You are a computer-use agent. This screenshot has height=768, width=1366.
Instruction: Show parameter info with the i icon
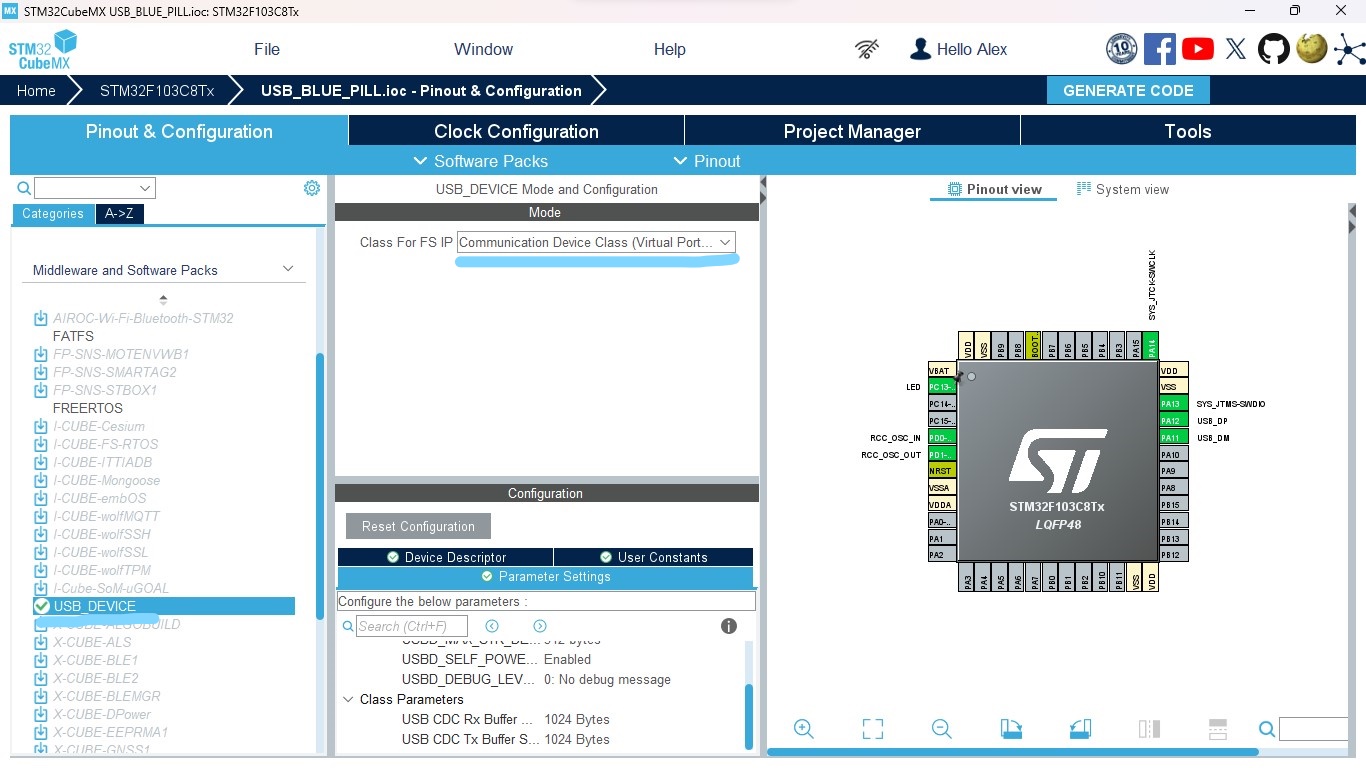[729, 626]
